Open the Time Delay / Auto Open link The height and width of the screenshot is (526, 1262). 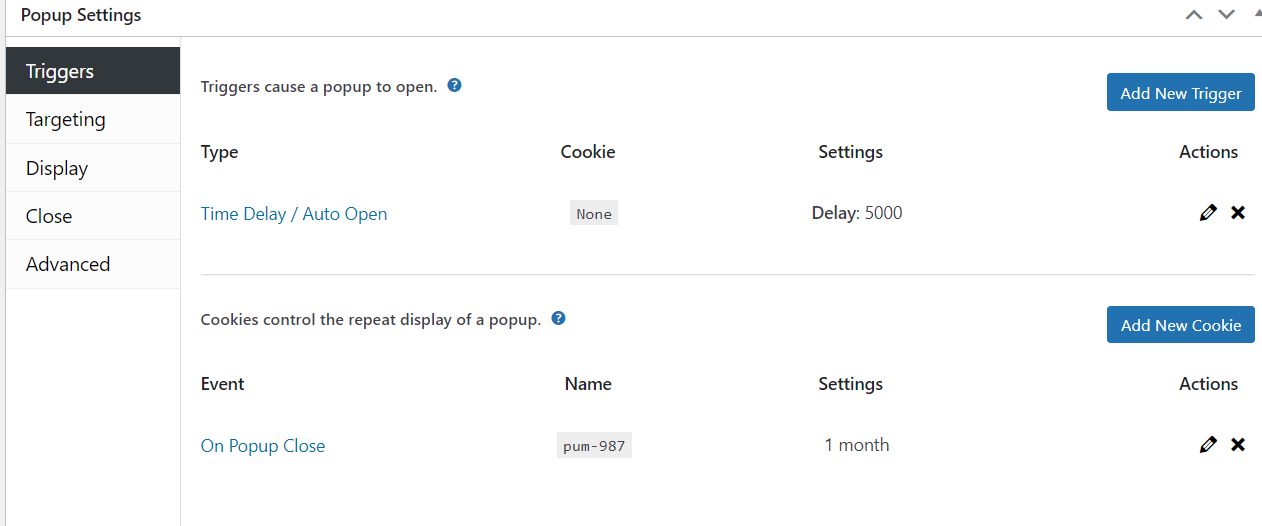coord(294,214)
